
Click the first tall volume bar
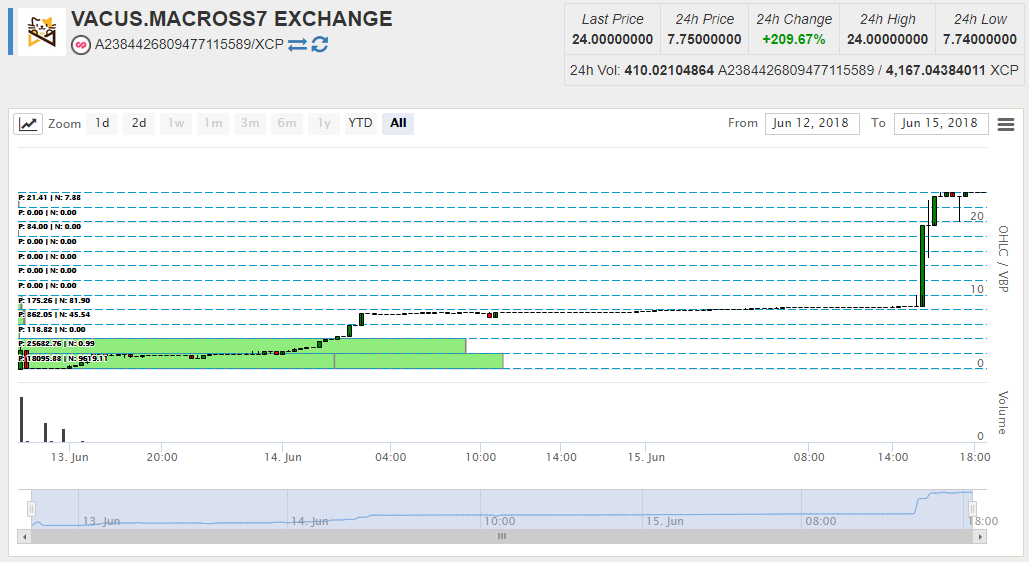tap(22, 418)
